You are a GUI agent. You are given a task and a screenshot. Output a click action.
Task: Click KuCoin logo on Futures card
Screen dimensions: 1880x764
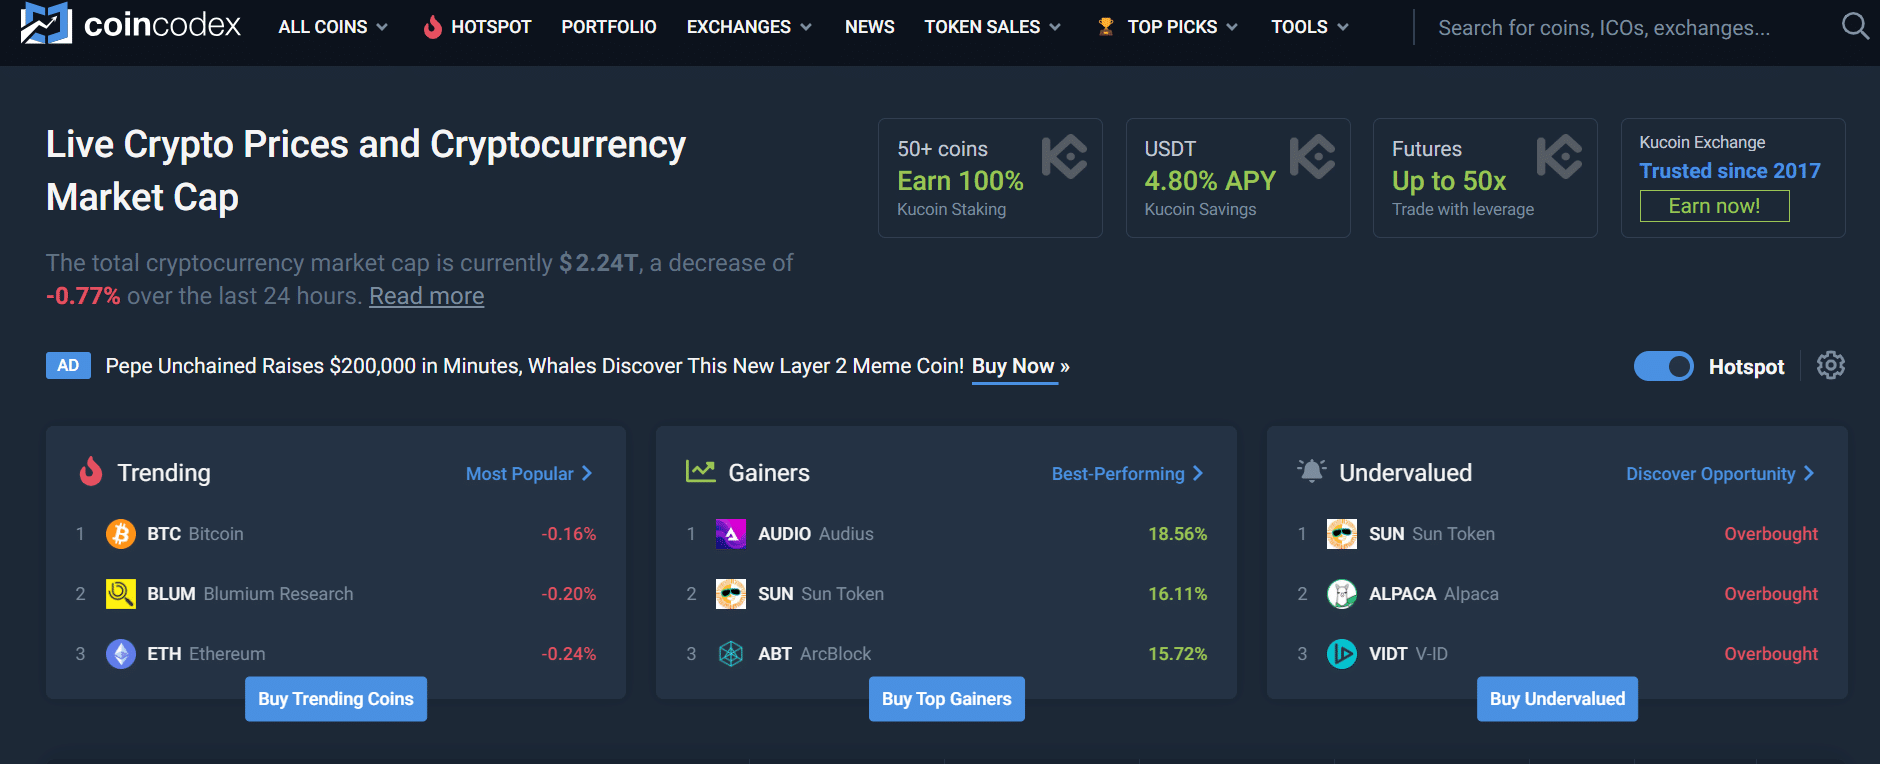(x=1559, y=157)
